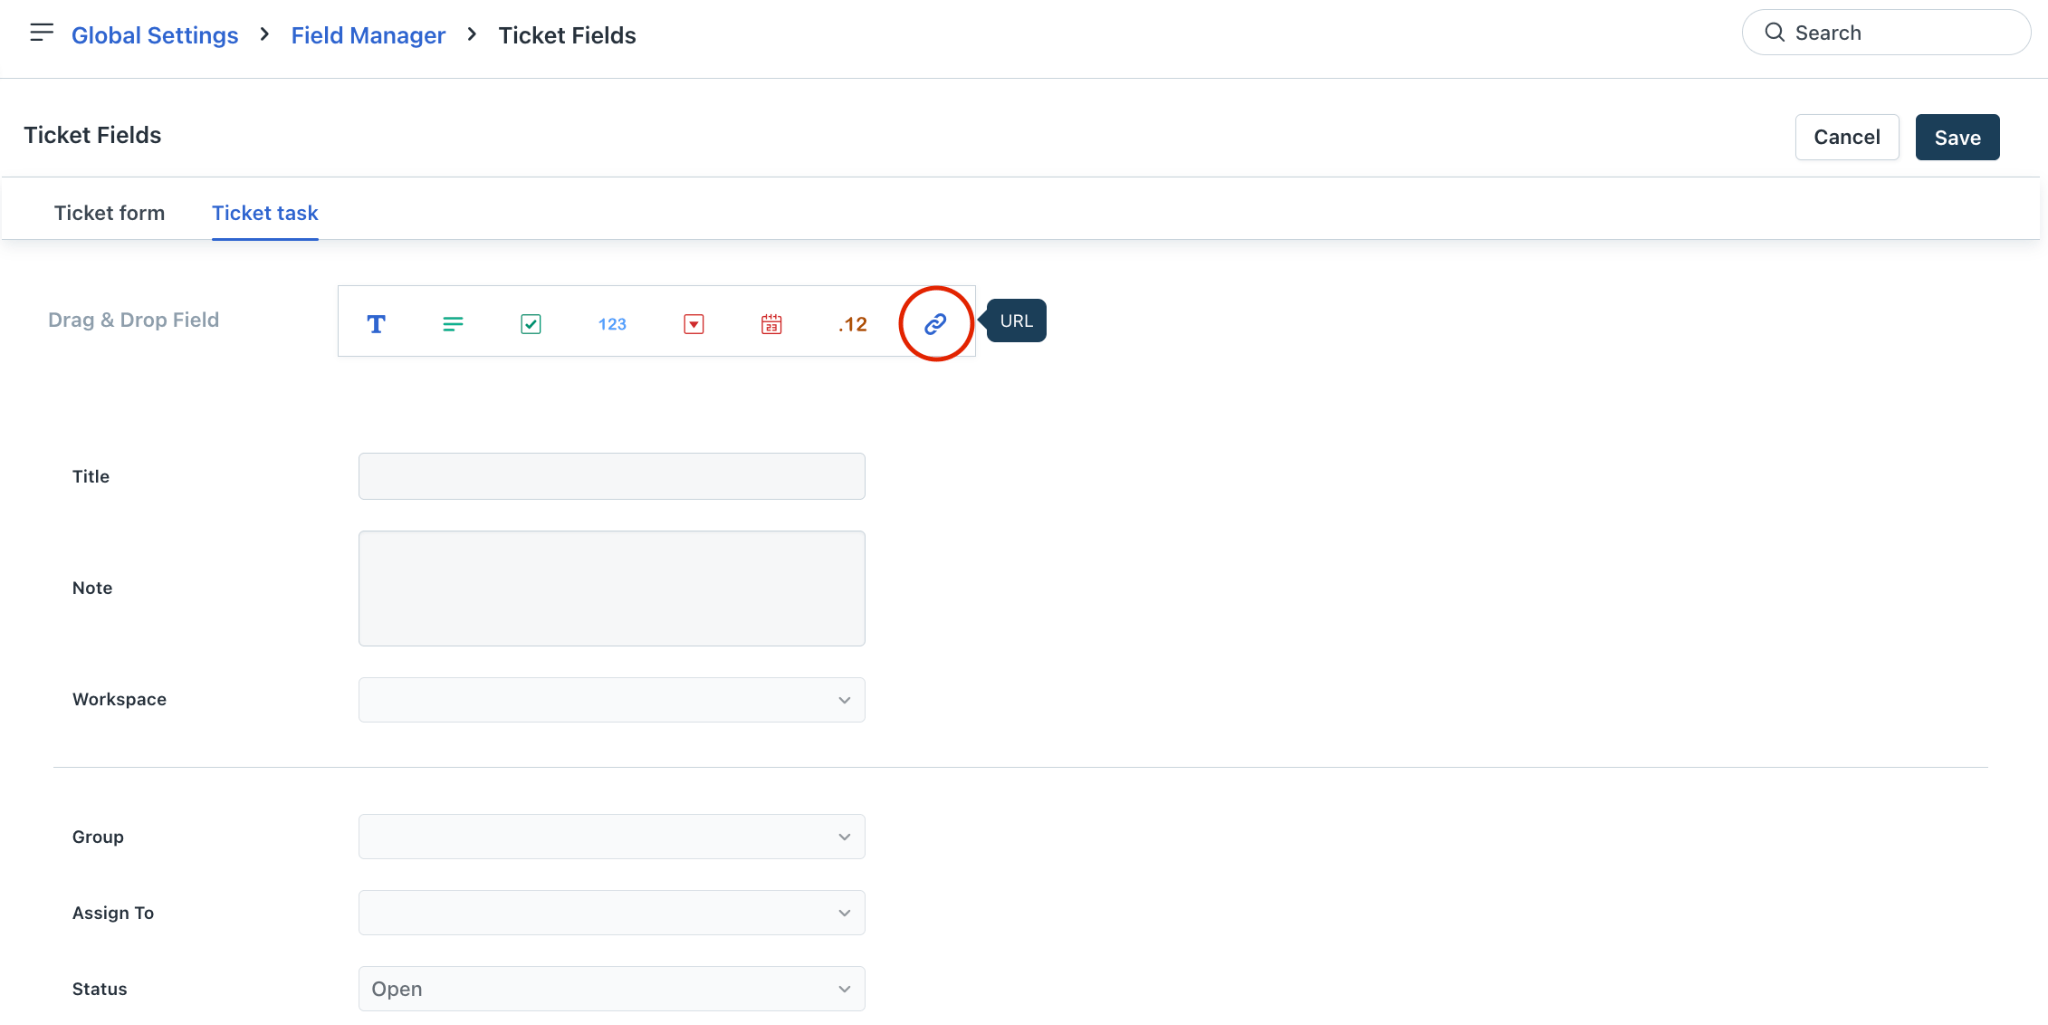Image resolution: width=2048 pixels, height=1025 pixels.
Task: Pick the Paragraph field icon
Action: click(453, 324)
